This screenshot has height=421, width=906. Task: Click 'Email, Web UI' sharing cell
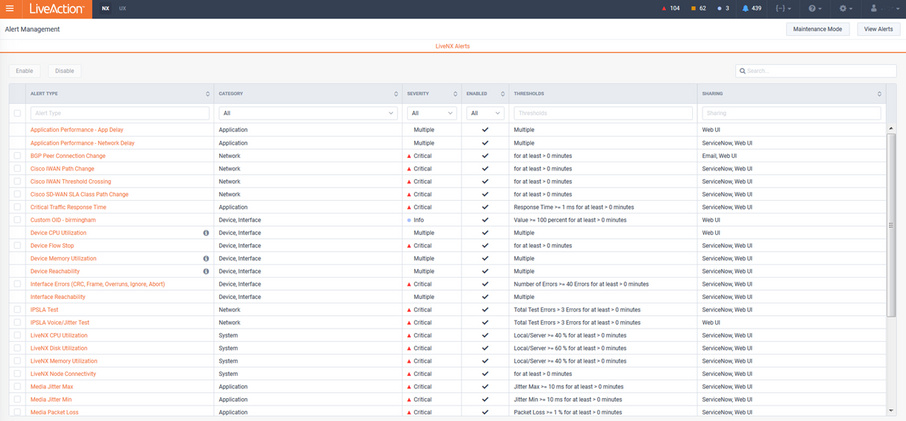point(719,156)
